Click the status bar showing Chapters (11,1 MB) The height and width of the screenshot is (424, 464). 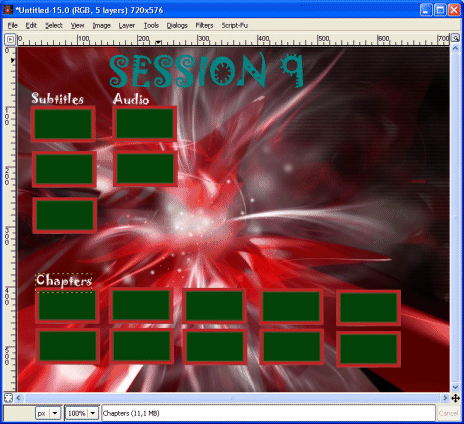(x=268, y=413)
